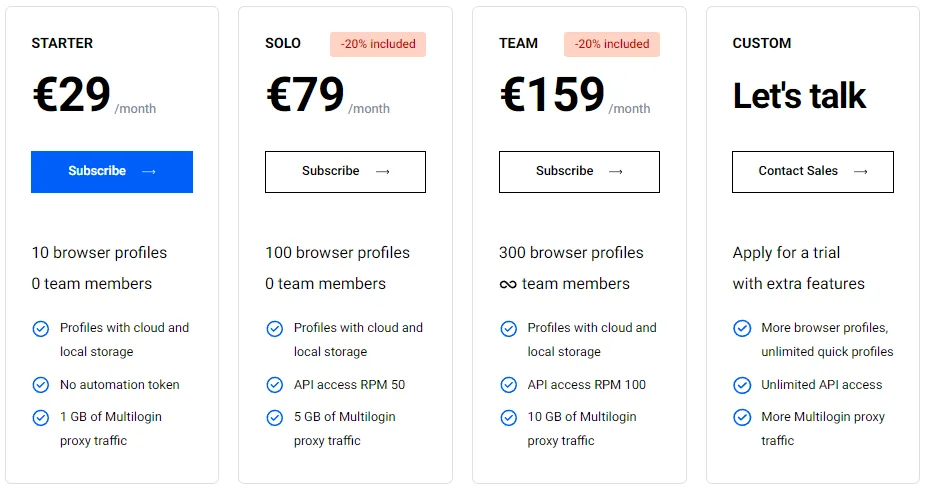Click check icon beside API access RPM 100
925x487 pixels.
point(509,385)
